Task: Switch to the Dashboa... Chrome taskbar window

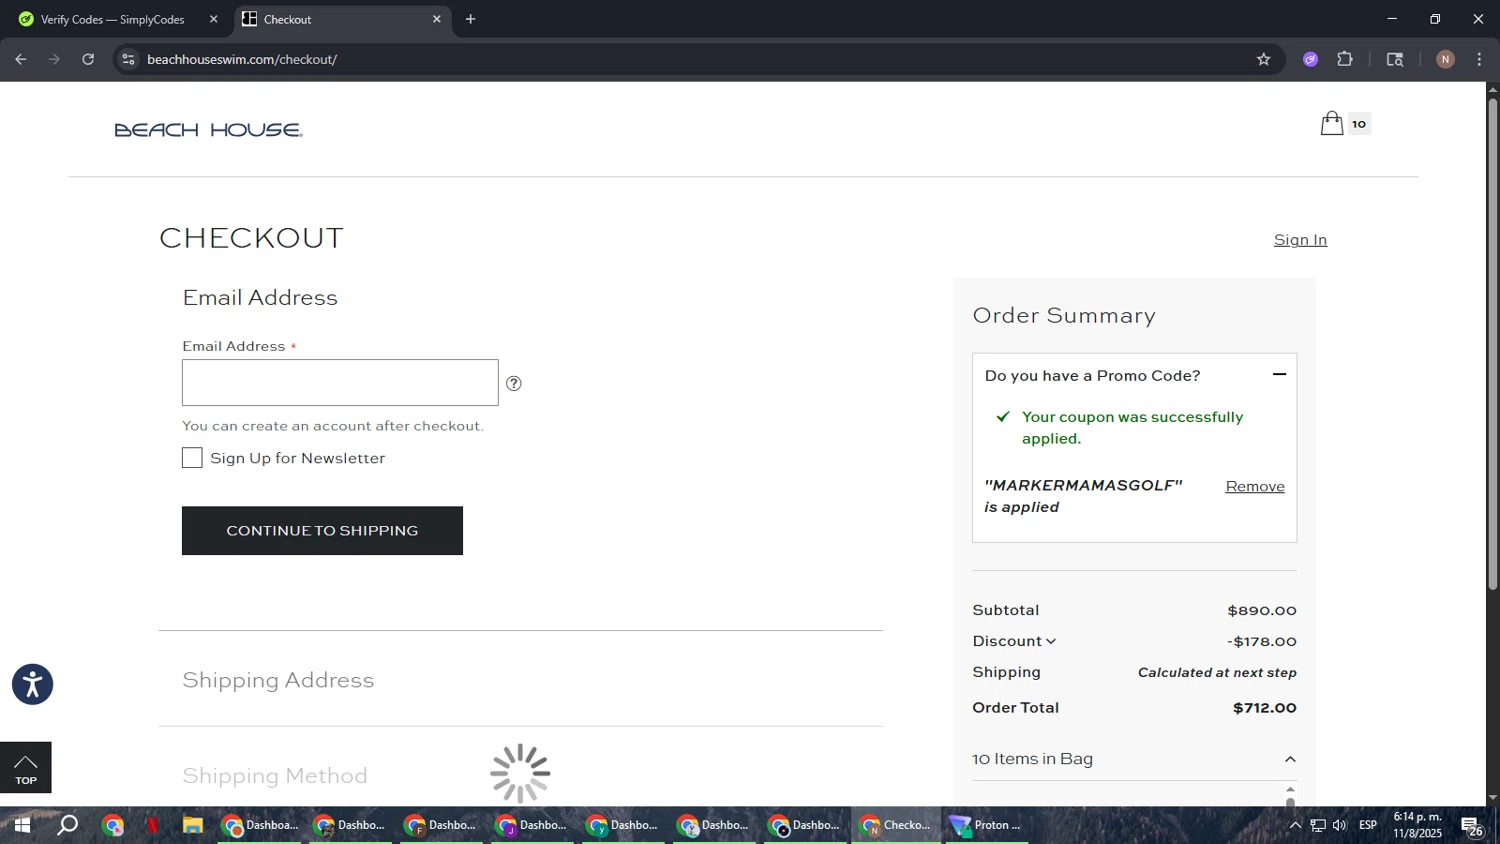Action: 260,825
